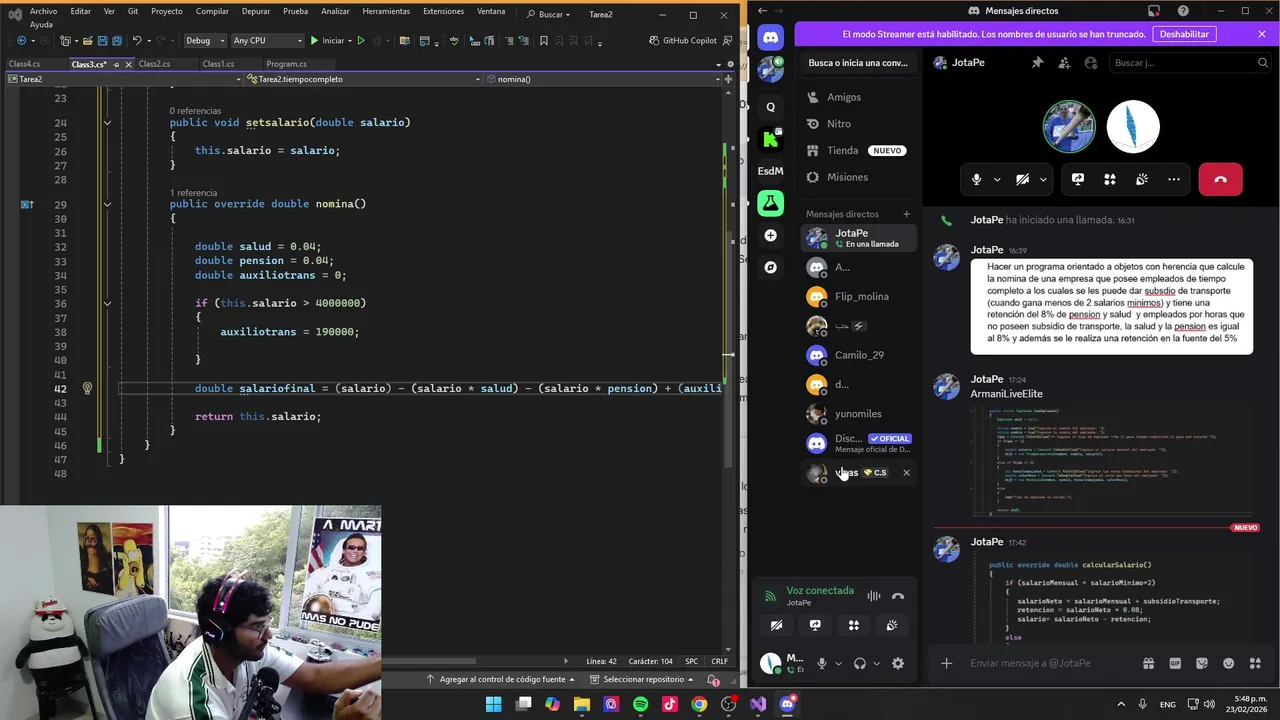This screenshot has height=720, width=1280.
Task: Open Misiones in the Discord sidebar
Action: click(x=860, y=177)
